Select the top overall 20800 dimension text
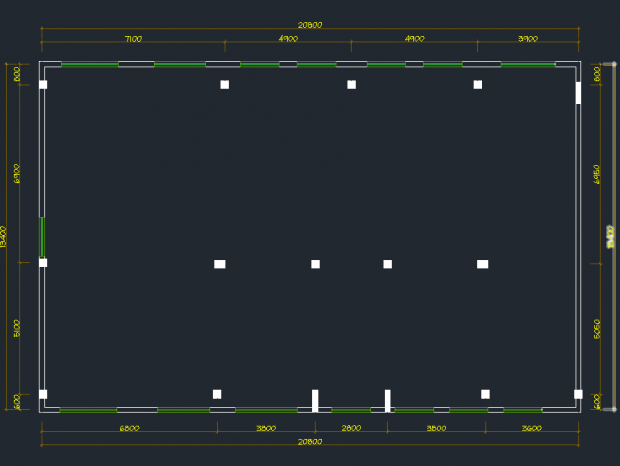The image size is (620, 466). click(310, 25)
